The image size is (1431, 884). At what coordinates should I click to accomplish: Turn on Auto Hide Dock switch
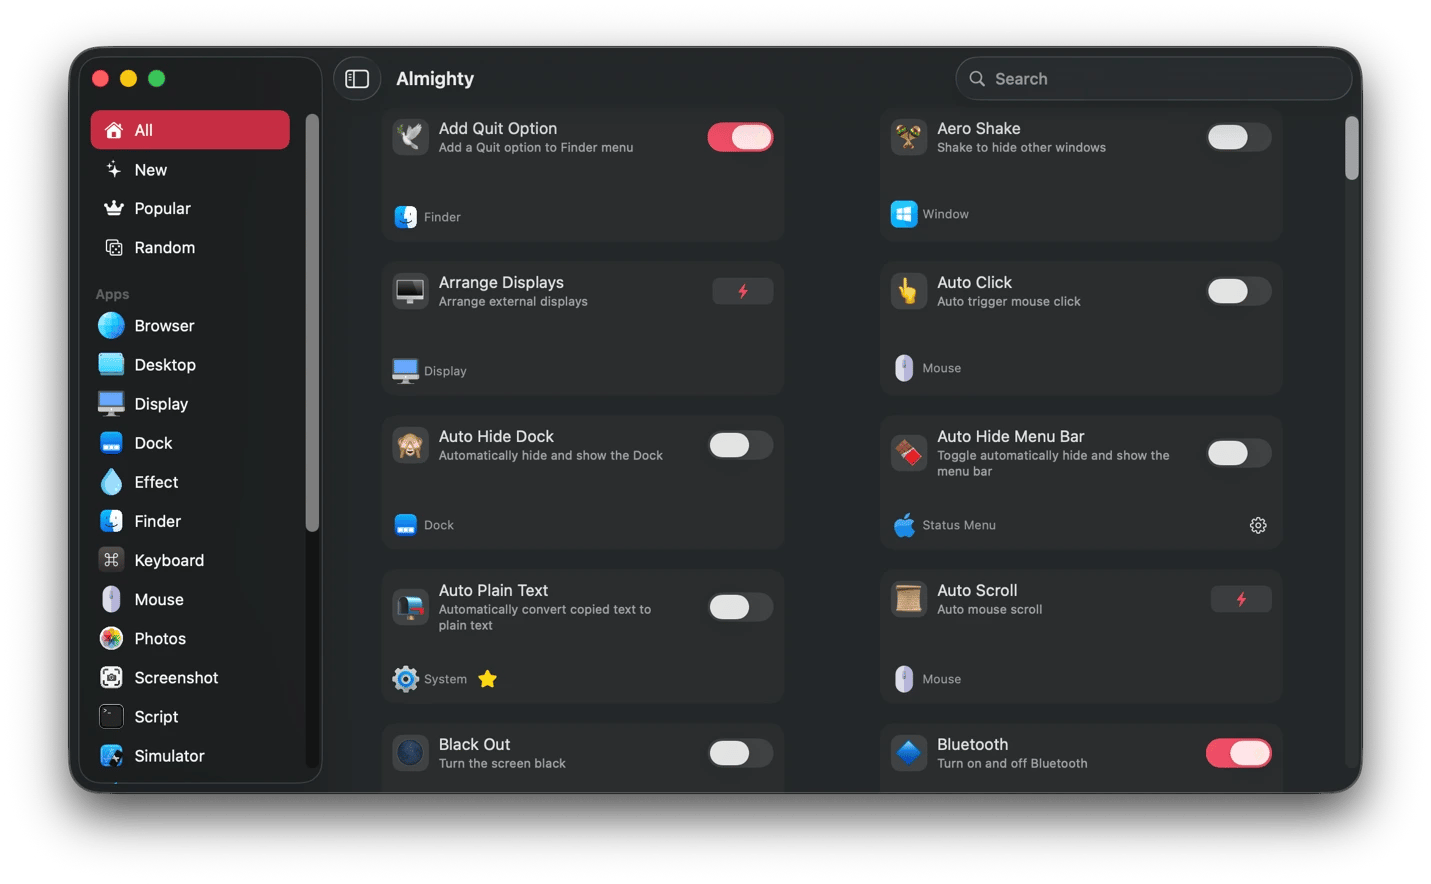(740, 445)
